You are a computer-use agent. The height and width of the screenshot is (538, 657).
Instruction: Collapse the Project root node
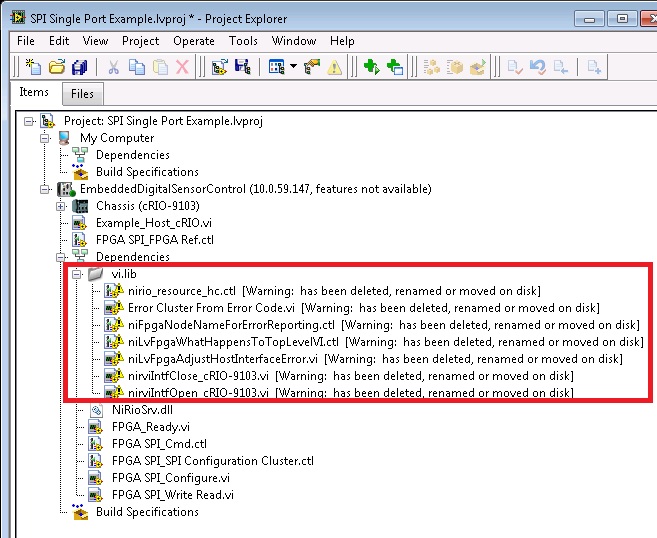[x=28, y=122]
